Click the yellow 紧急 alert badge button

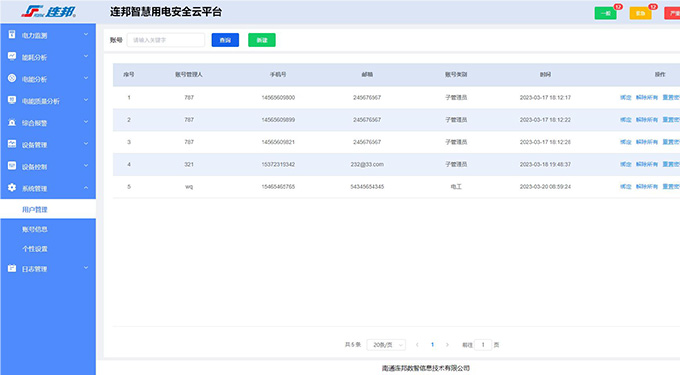click(641, 13)
